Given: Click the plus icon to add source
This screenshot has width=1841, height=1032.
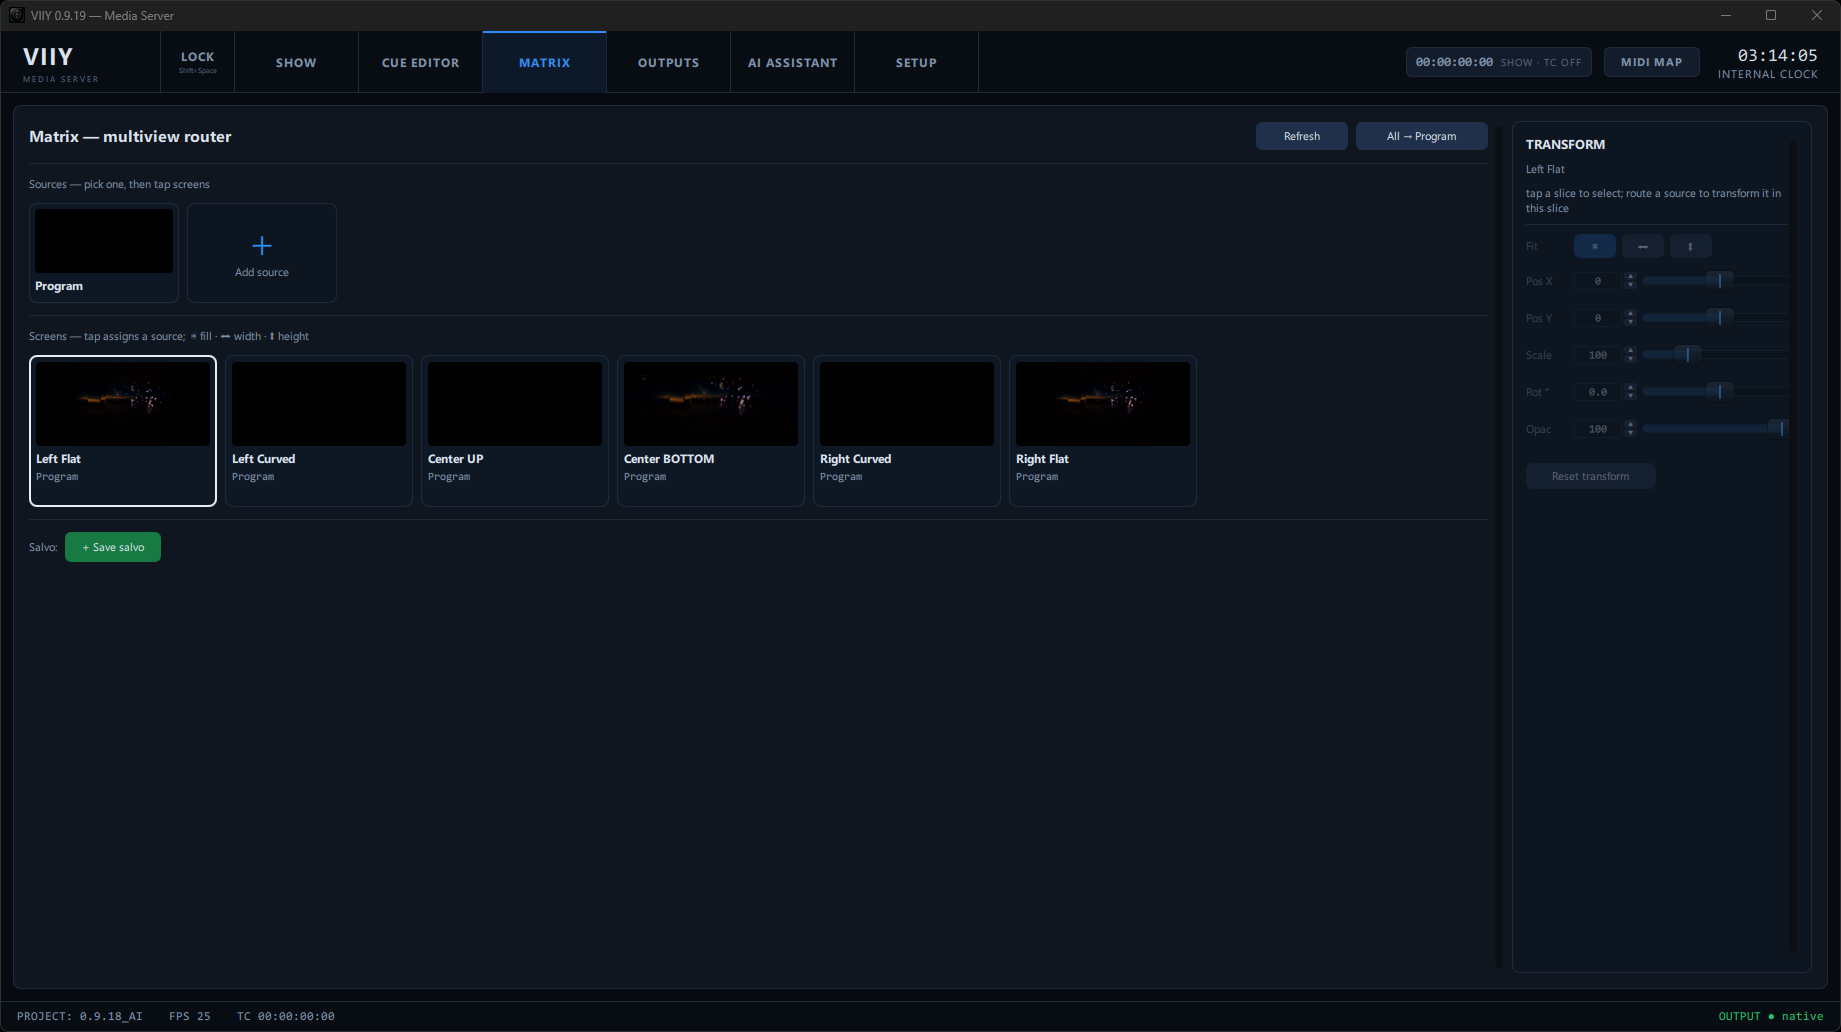Looking at the screenshot, I should point(262,245).
